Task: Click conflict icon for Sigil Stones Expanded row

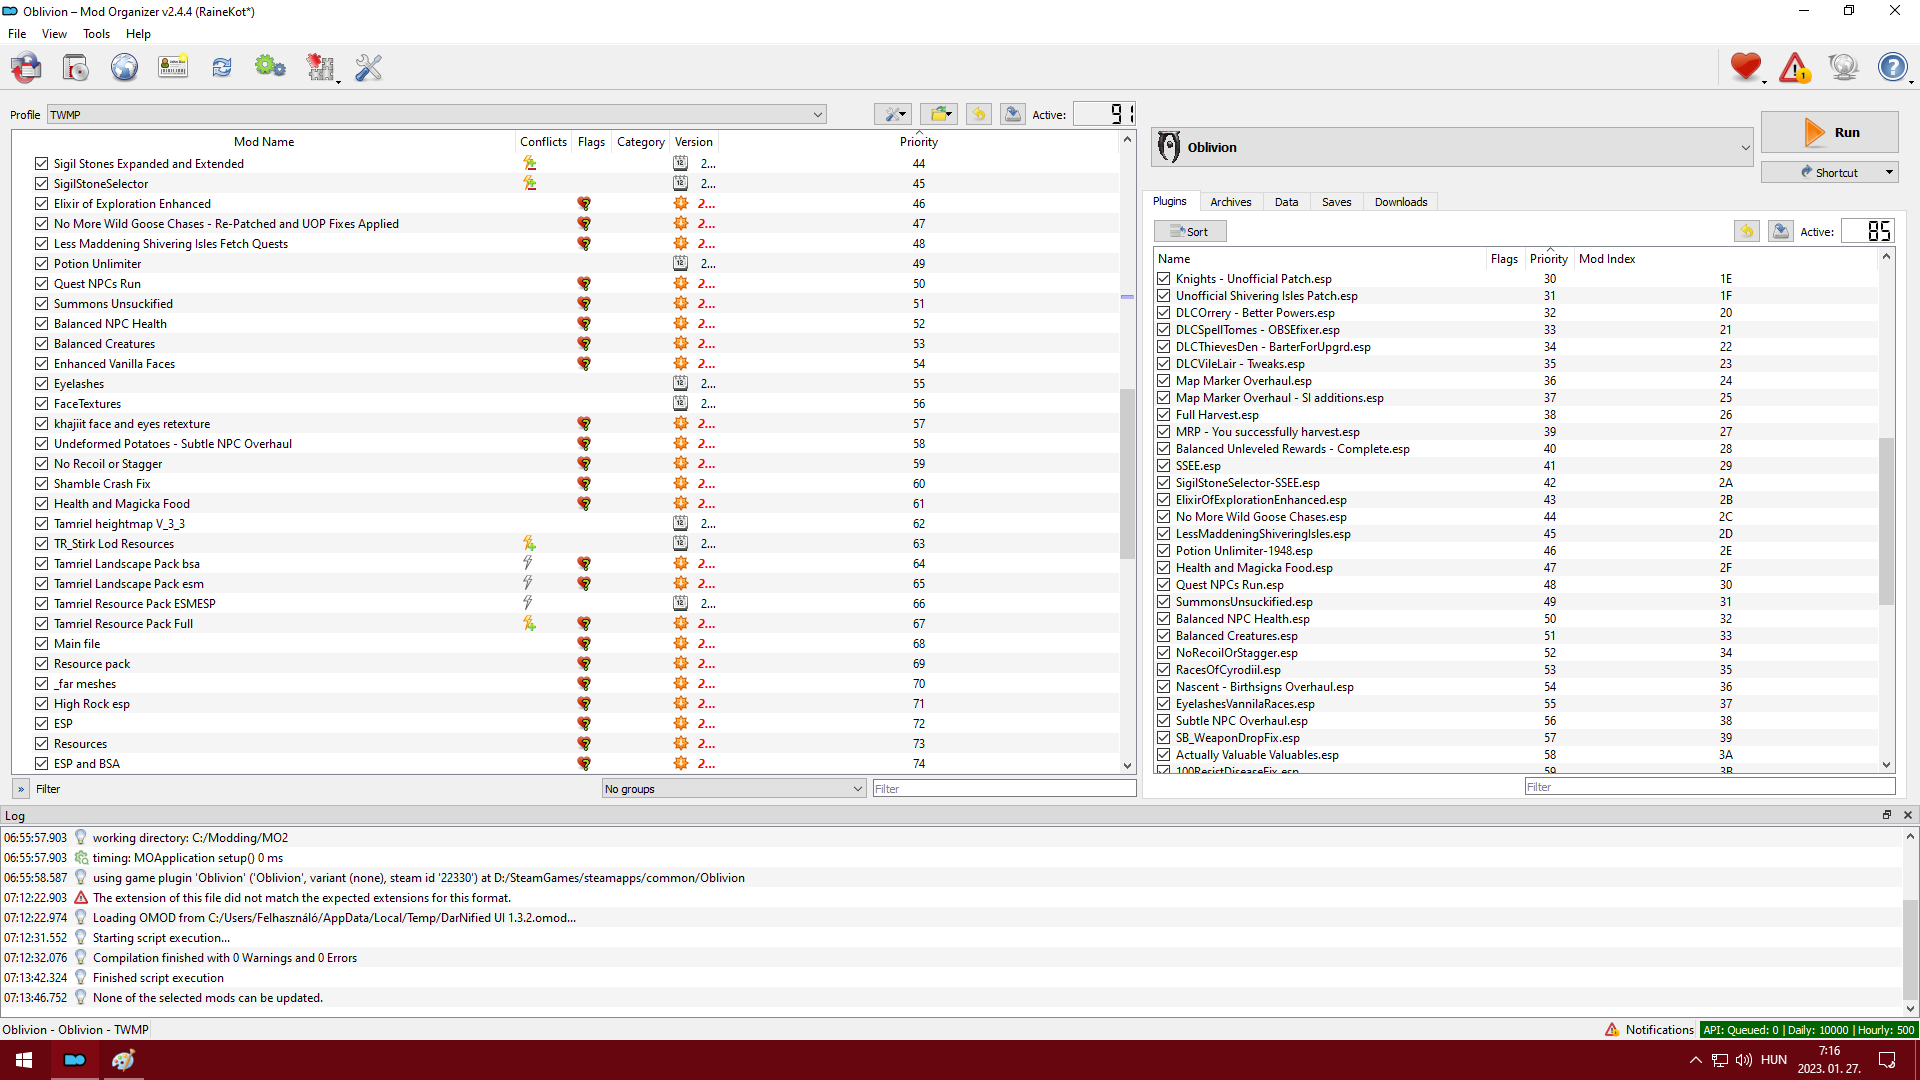Action: [529, 163]
